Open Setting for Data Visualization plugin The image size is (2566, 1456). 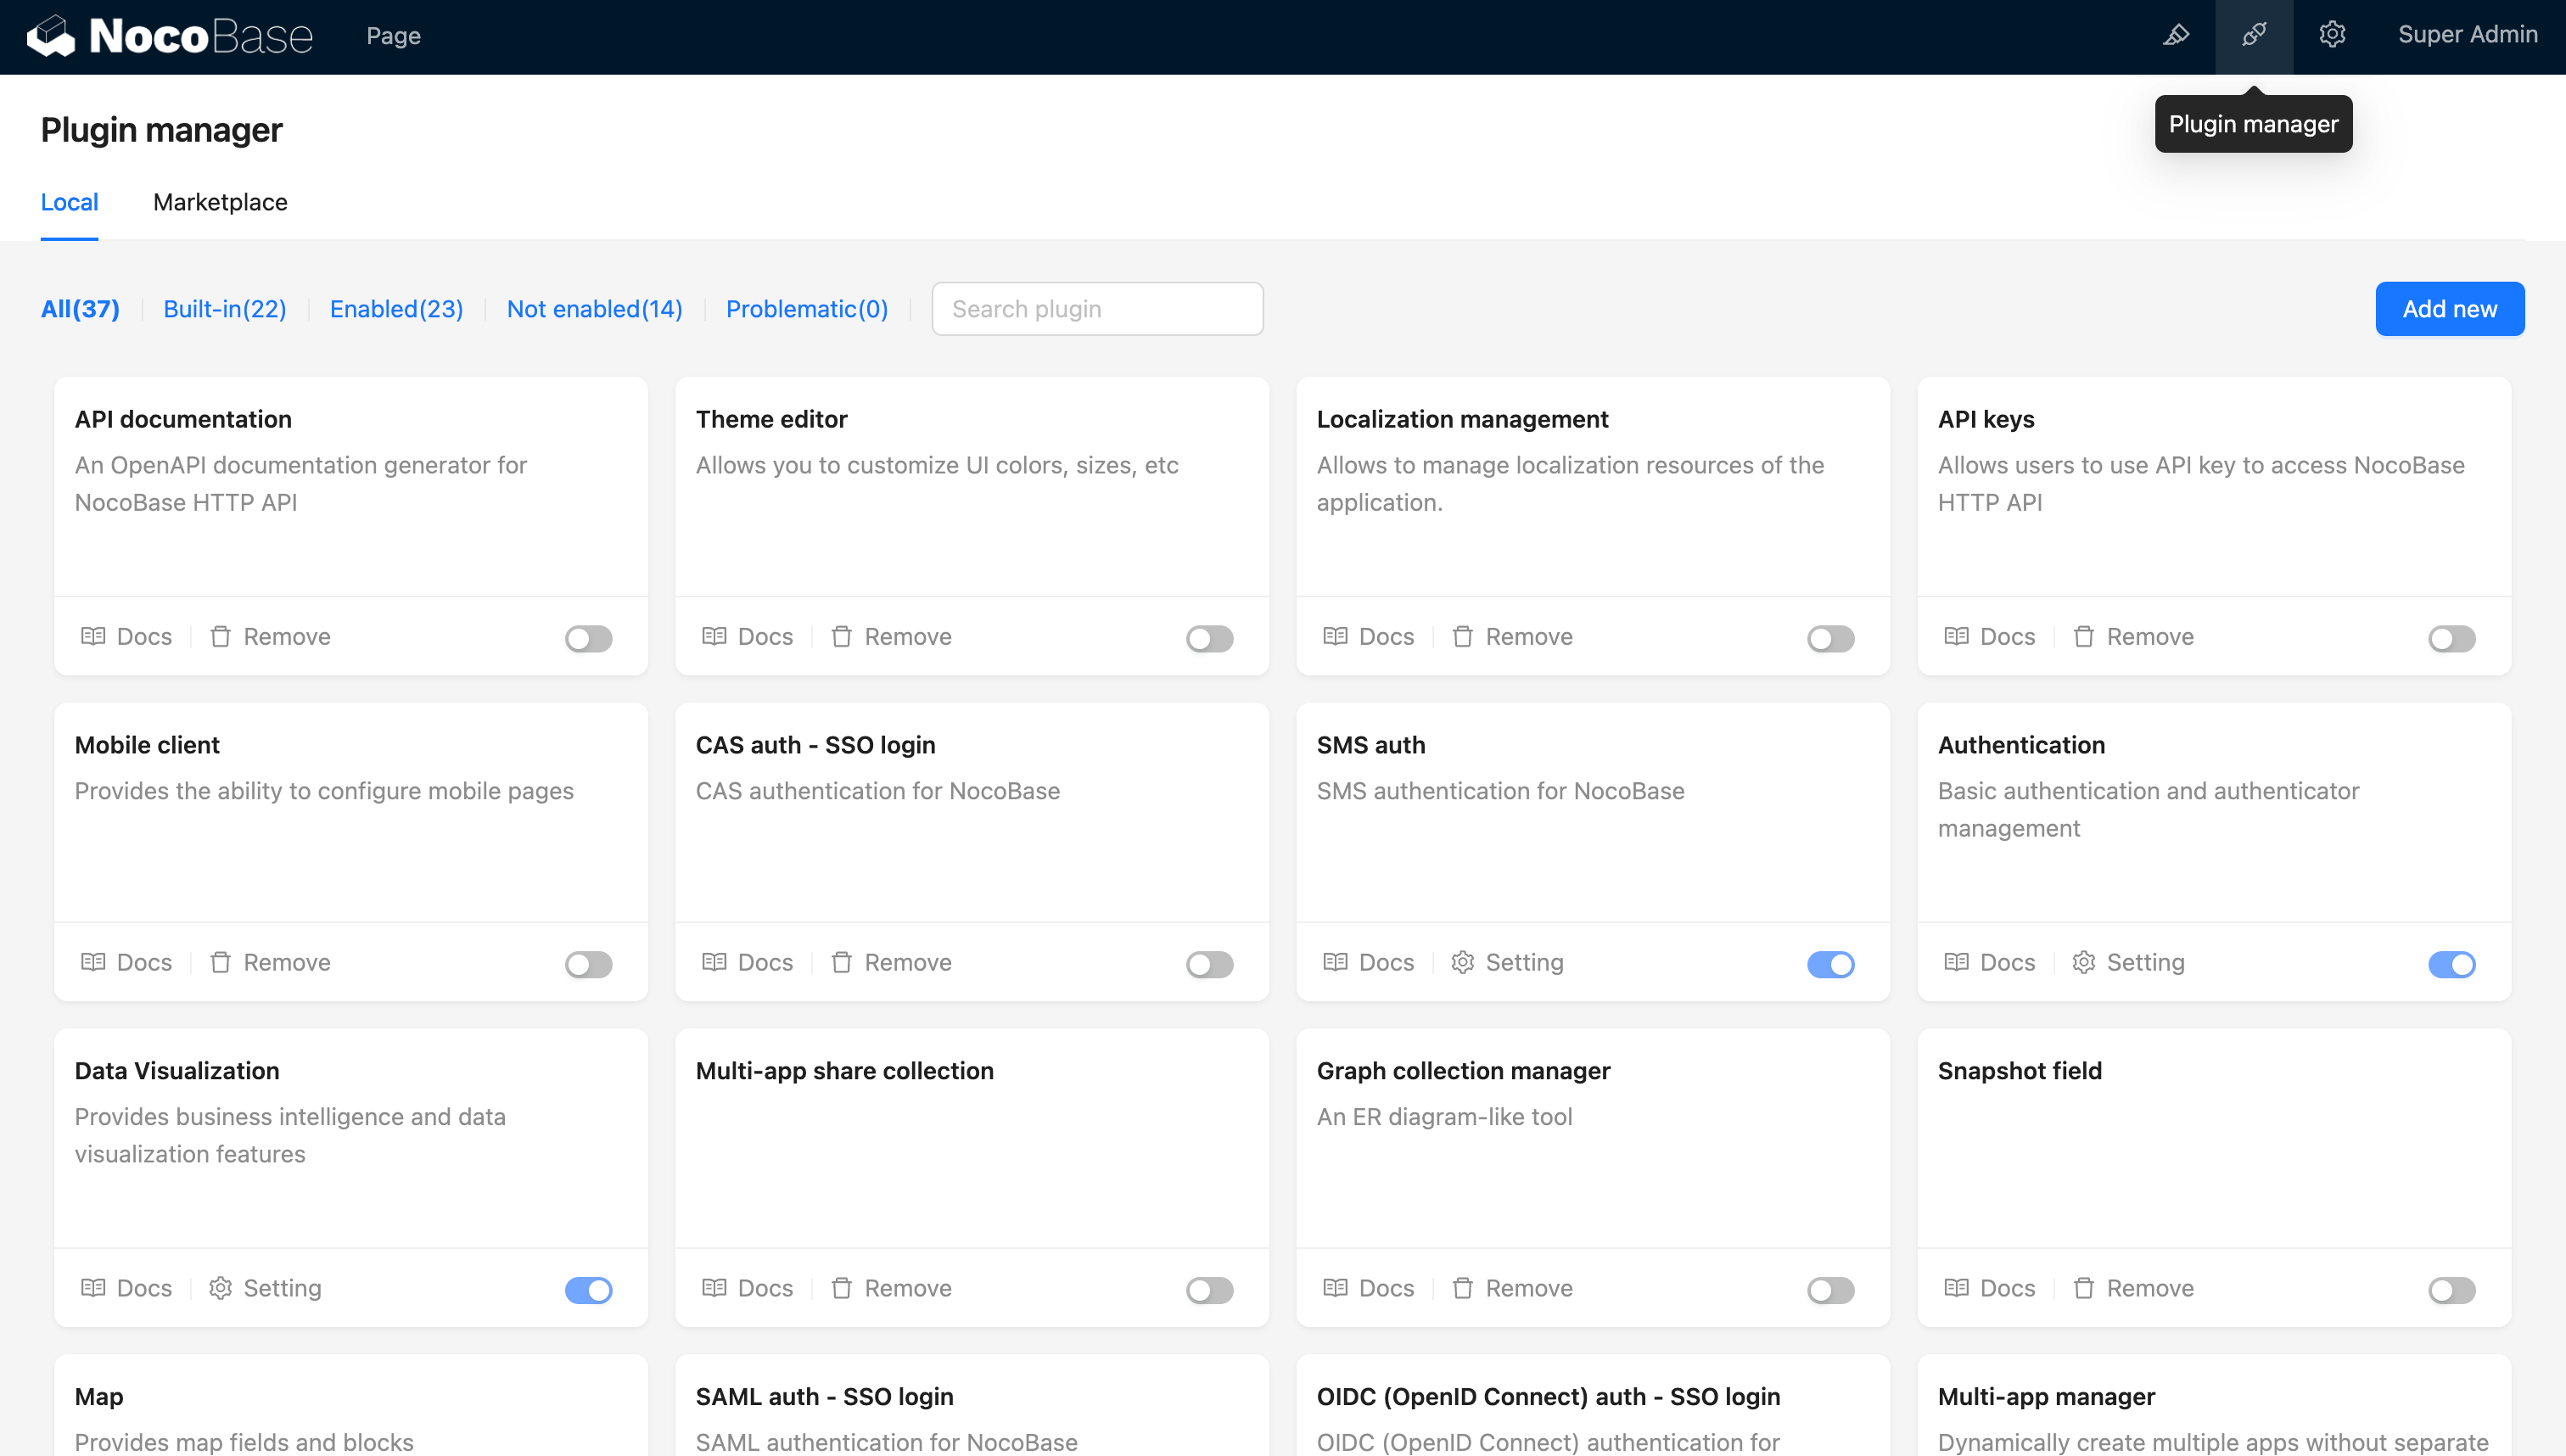(266, 1288)
